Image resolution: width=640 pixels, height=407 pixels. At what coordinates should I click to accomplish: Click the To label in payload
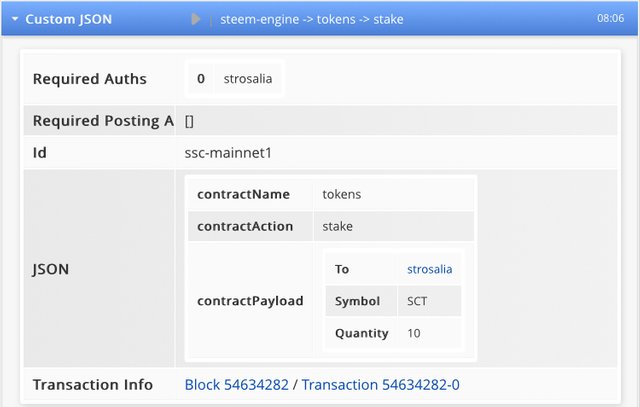point(342,269)
